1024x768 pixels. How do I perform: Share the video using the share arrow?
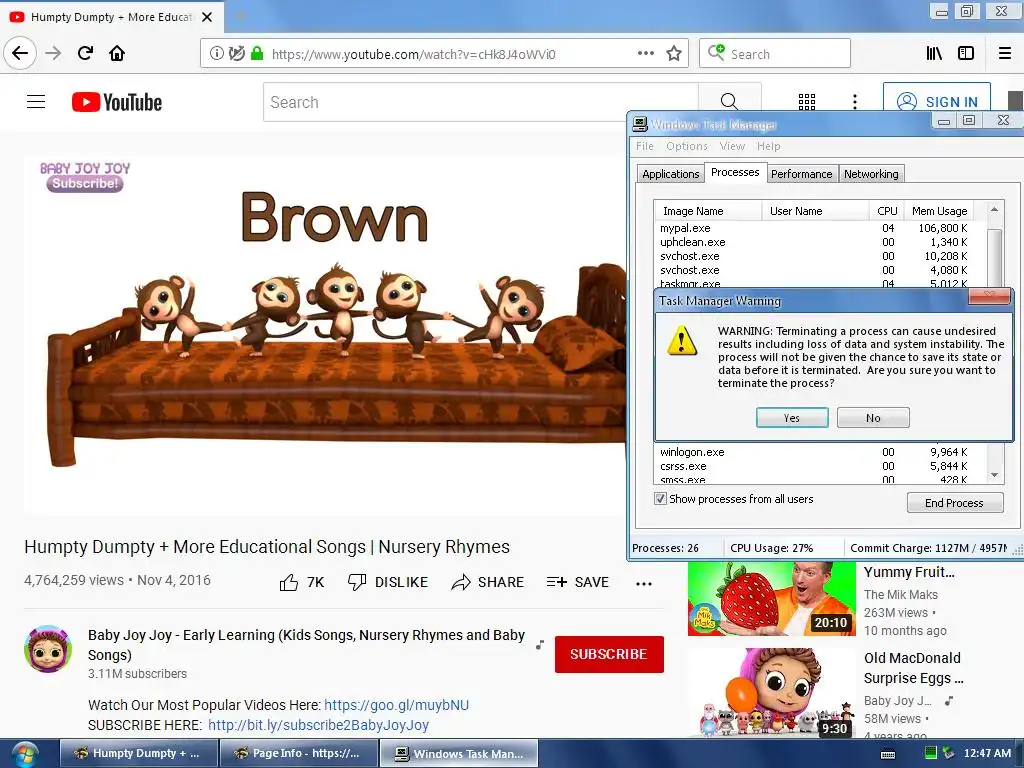point(461,583)
